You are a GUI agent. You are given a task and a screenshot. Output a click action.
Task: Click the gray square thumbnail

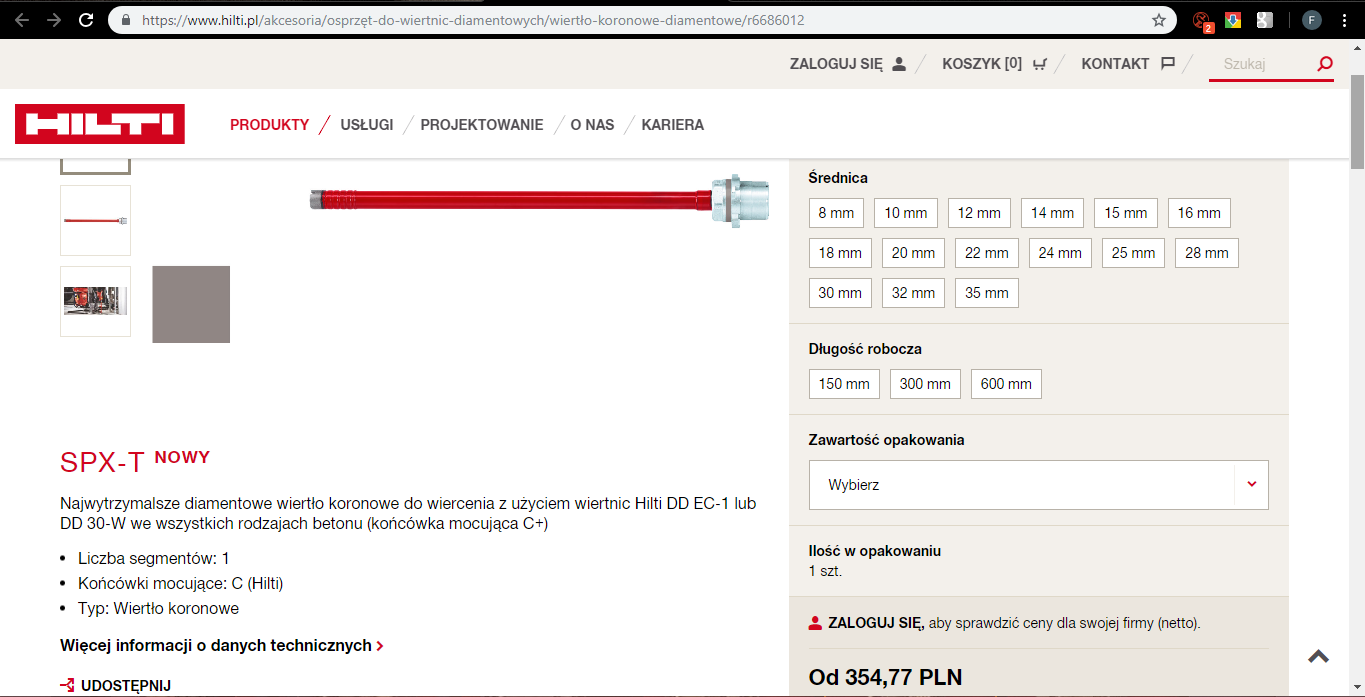click(191, 304)
